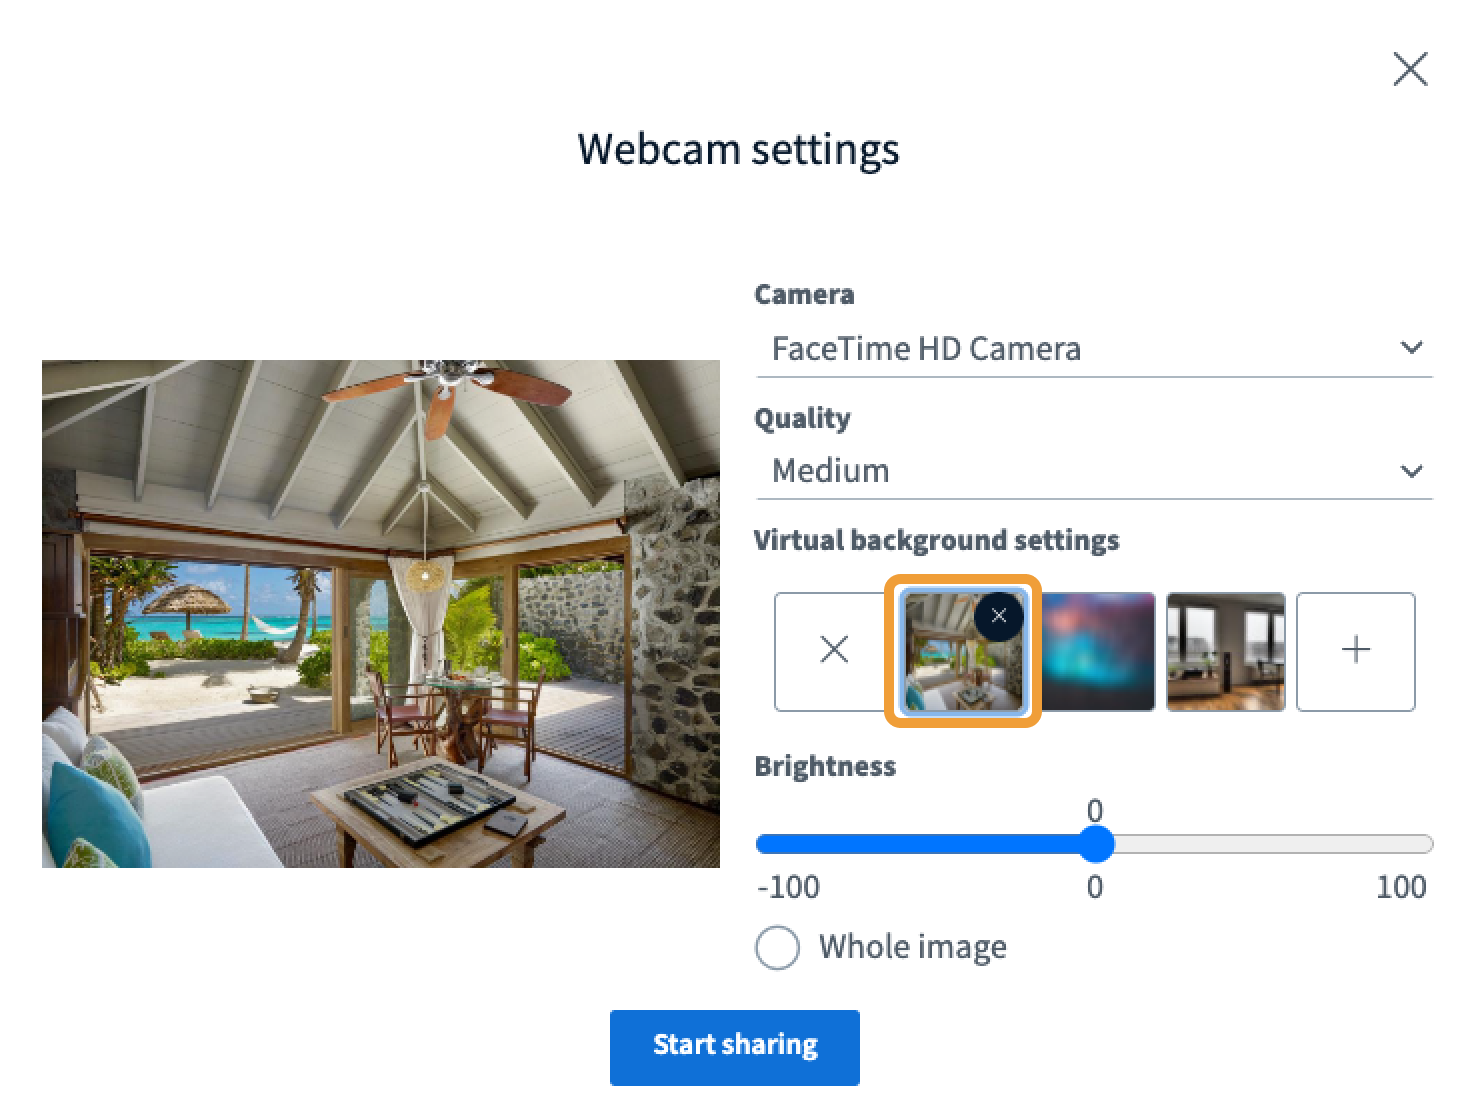Choose the office room background thumbnail

(1226, 651)
